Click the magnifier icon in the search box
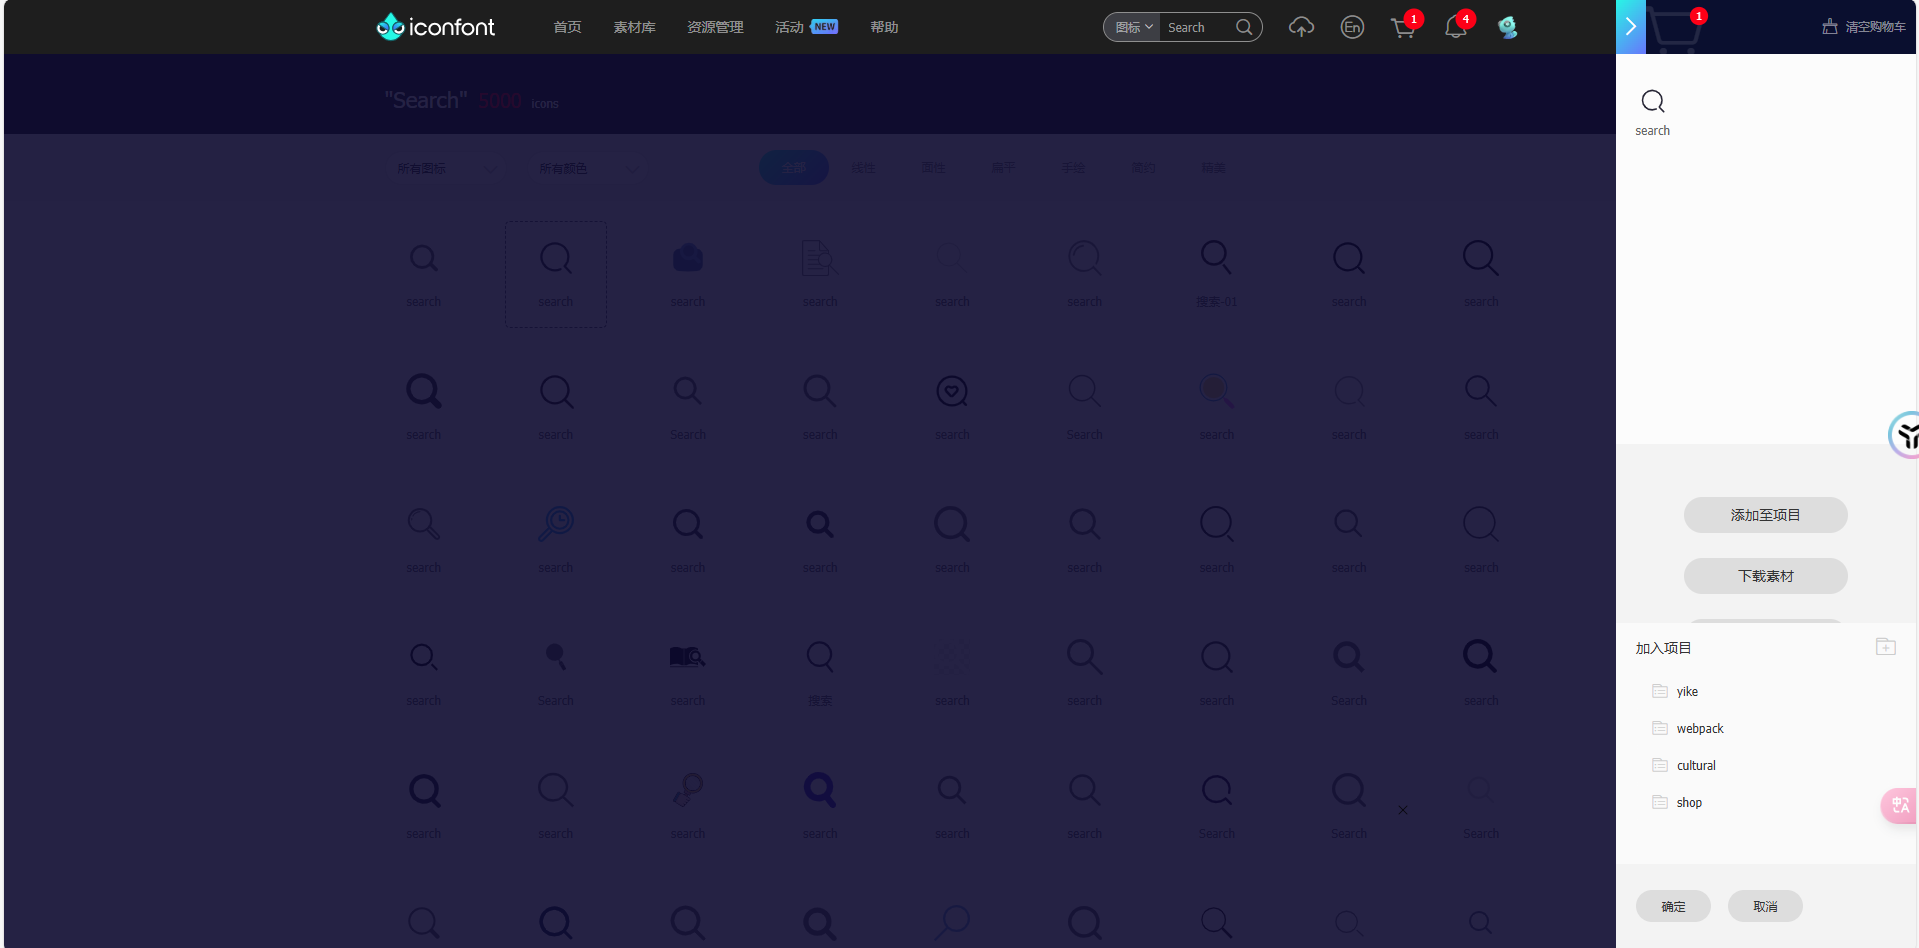1919x948 pixels. [x=1244, y=27]
